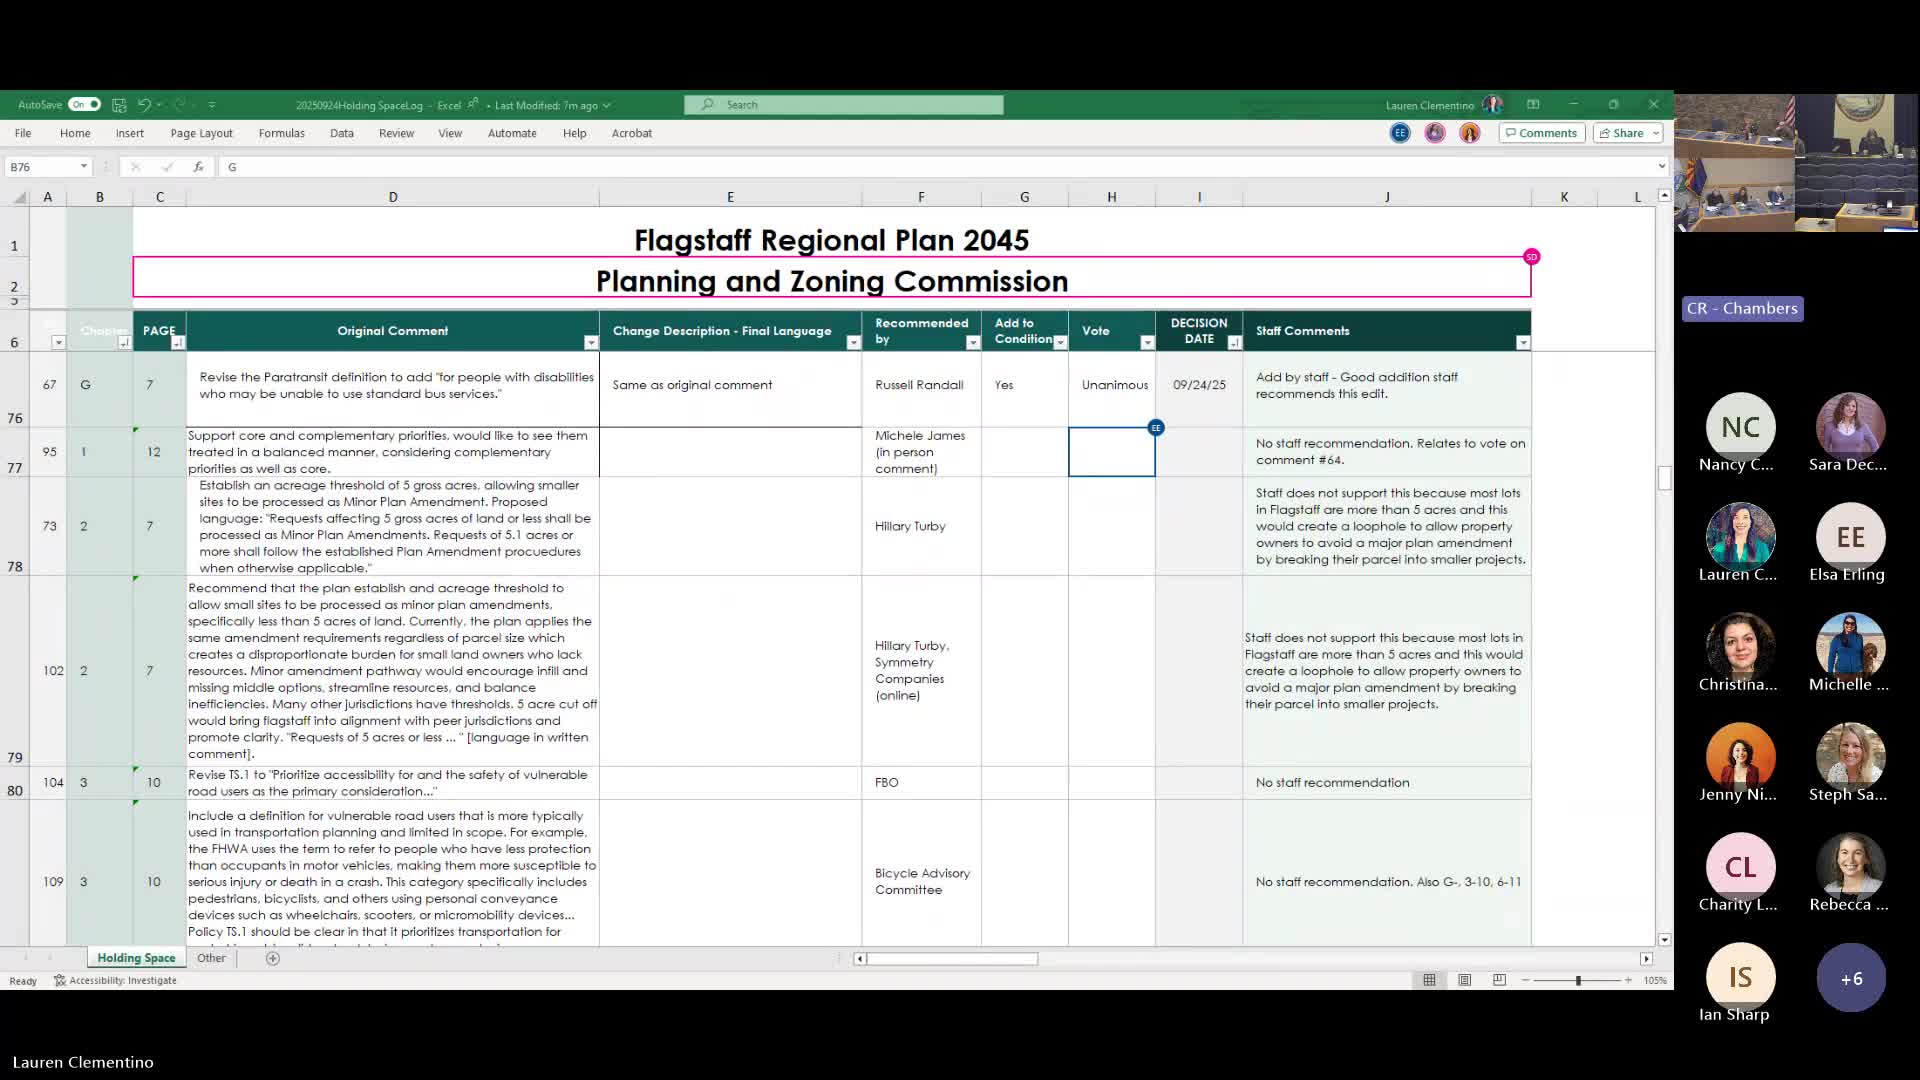Image resolution: width=1920 pixels, height=1080 pixels.
Task: Toggle the AutoSave switch
Action: click(84, 105)
